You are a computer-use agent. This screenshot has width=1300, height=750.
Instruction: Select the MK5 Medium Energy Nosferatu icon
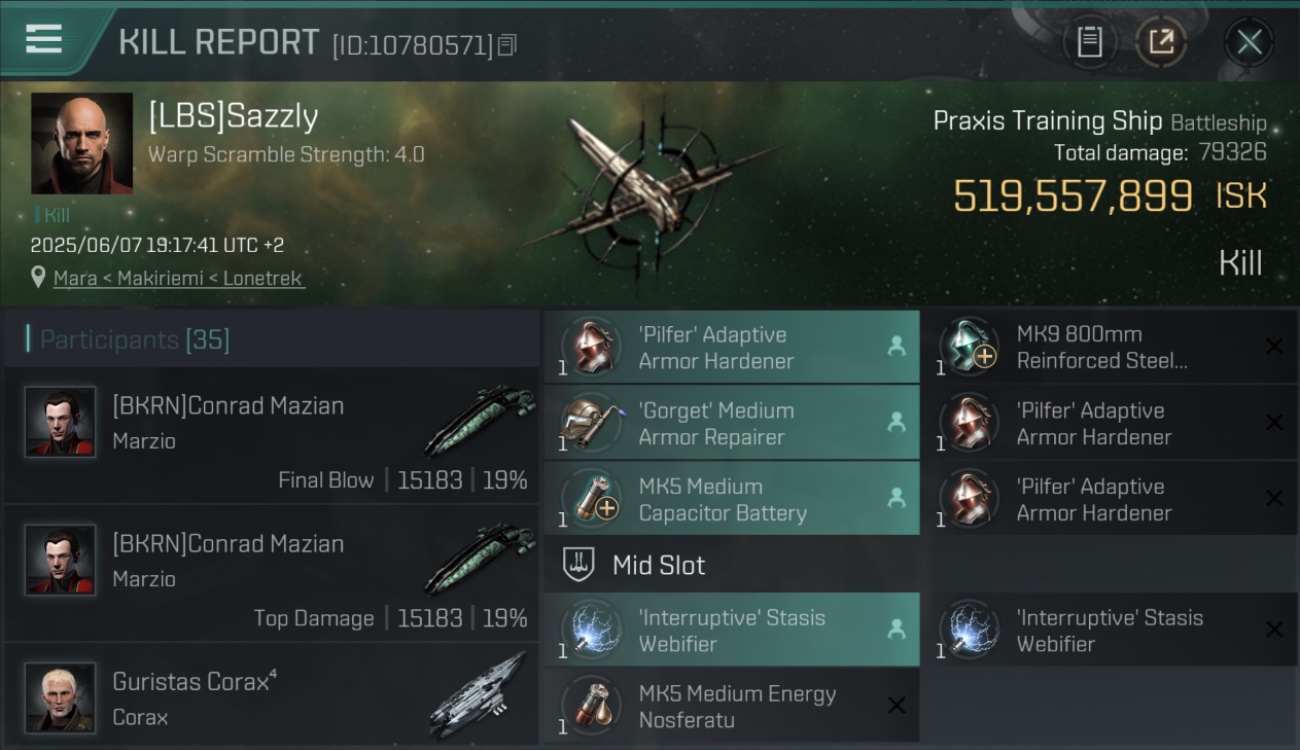590,706
